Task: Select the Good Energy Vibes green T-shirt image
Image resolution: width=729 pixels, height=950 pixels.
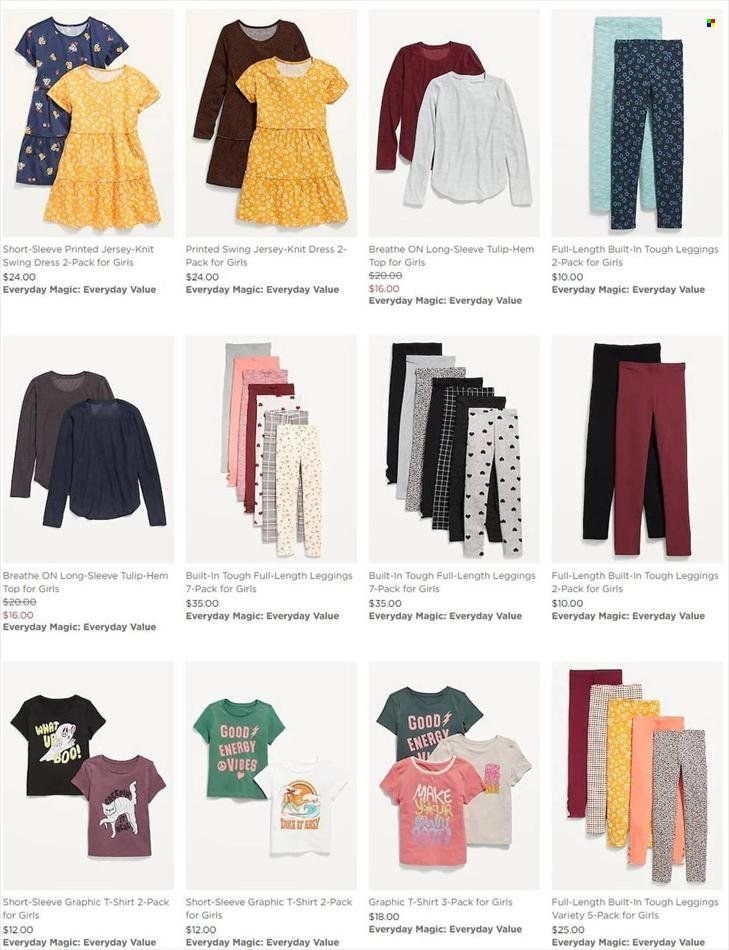Action: pos(271,776)
